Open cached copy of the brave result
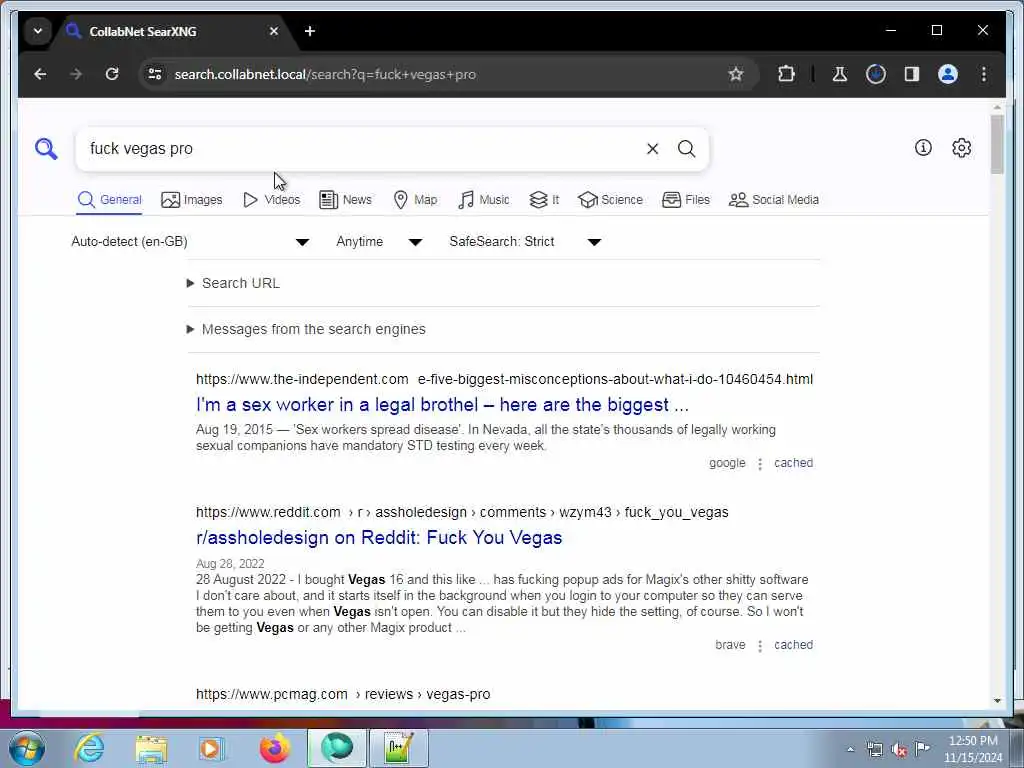The width and height of the screenshot is (1024, 768). coord(793,645)
